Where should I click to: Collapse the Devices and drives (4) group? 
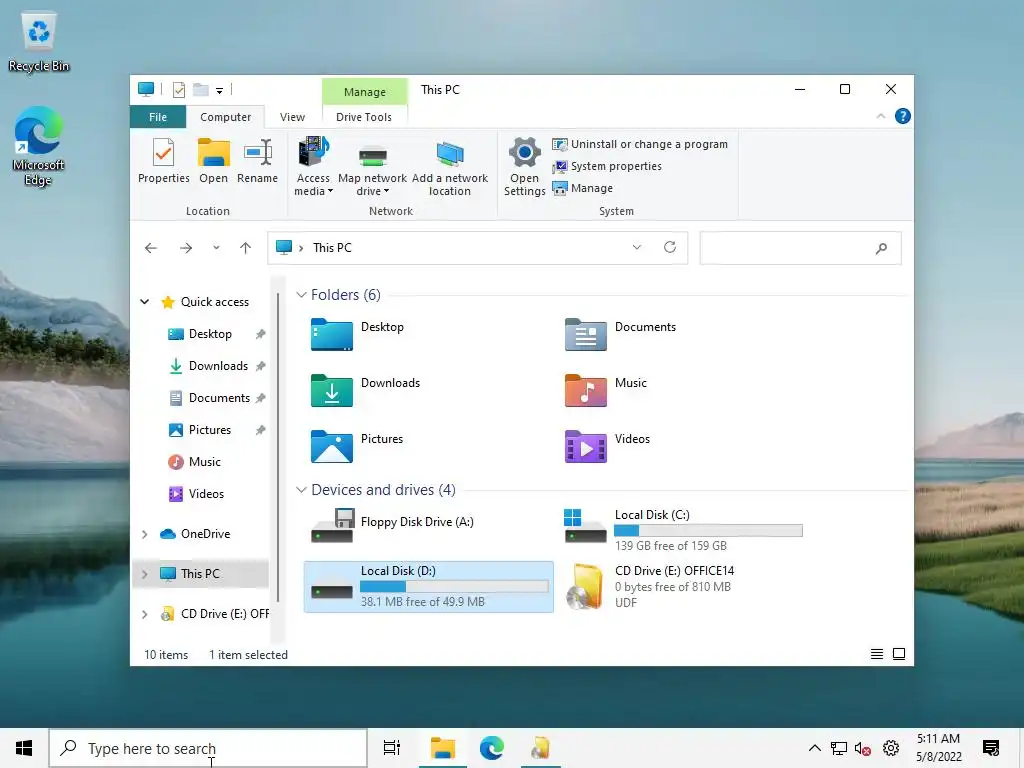[301, 490]
